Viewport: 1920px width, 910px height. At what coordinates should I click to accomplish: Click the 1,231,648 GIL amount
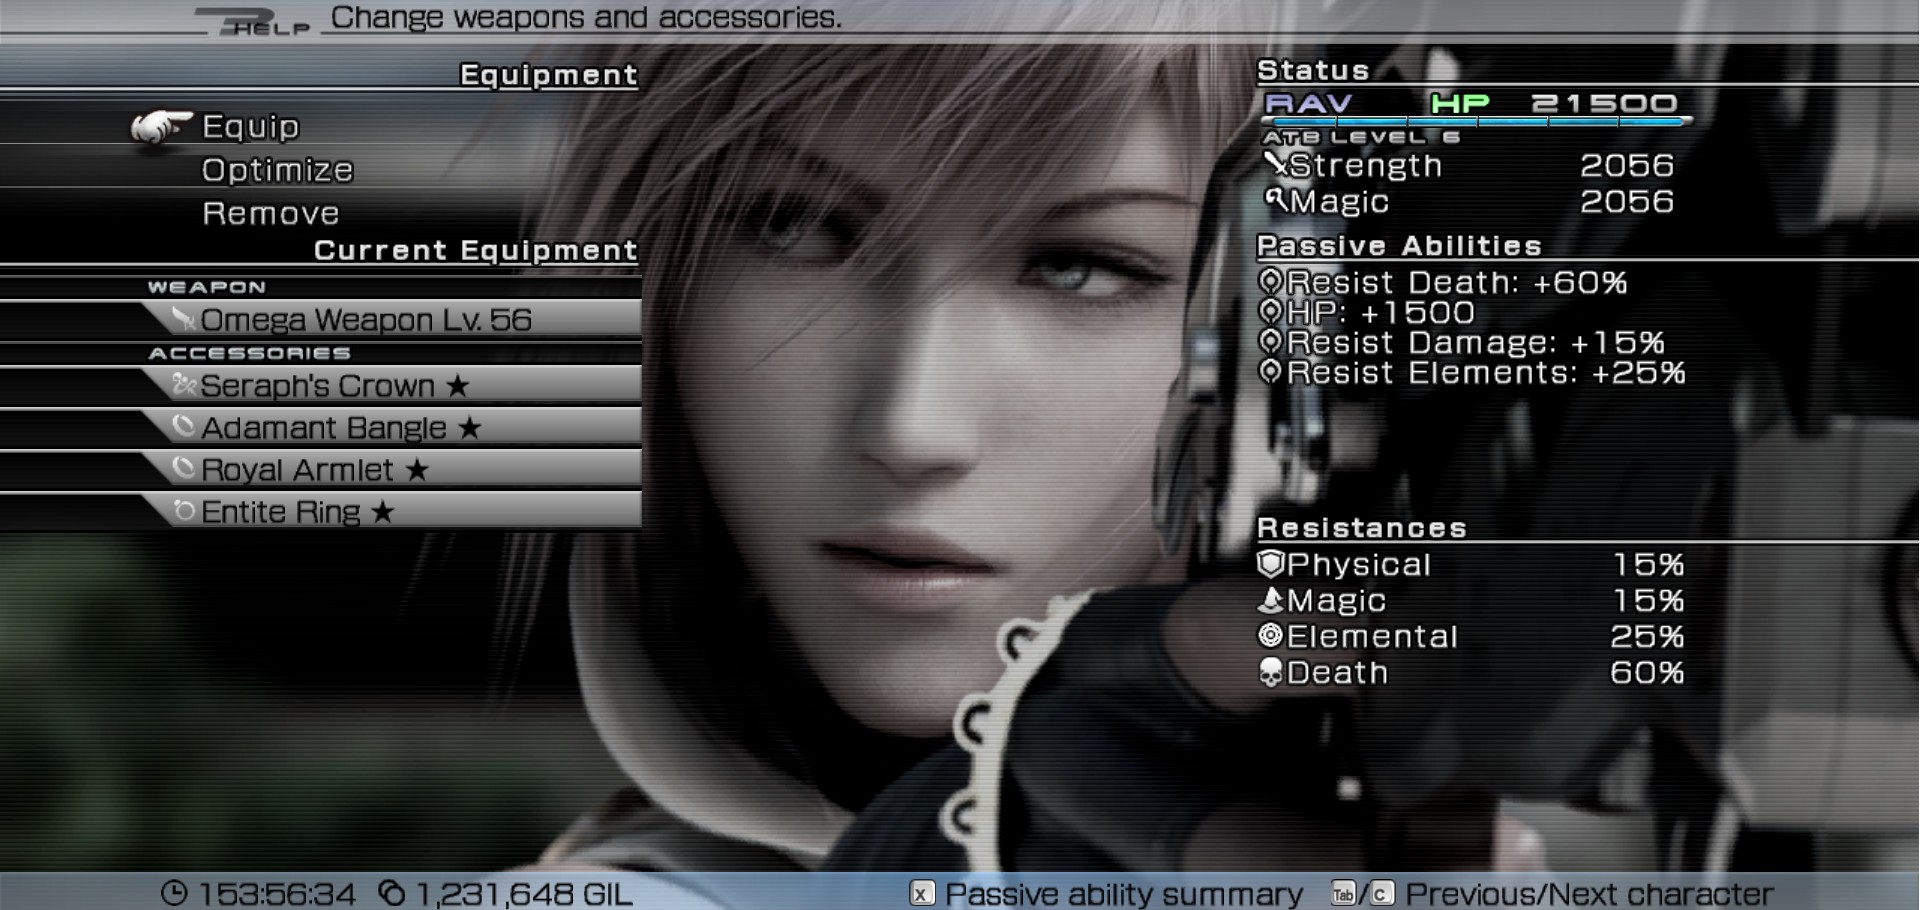[x=523, y=893]
